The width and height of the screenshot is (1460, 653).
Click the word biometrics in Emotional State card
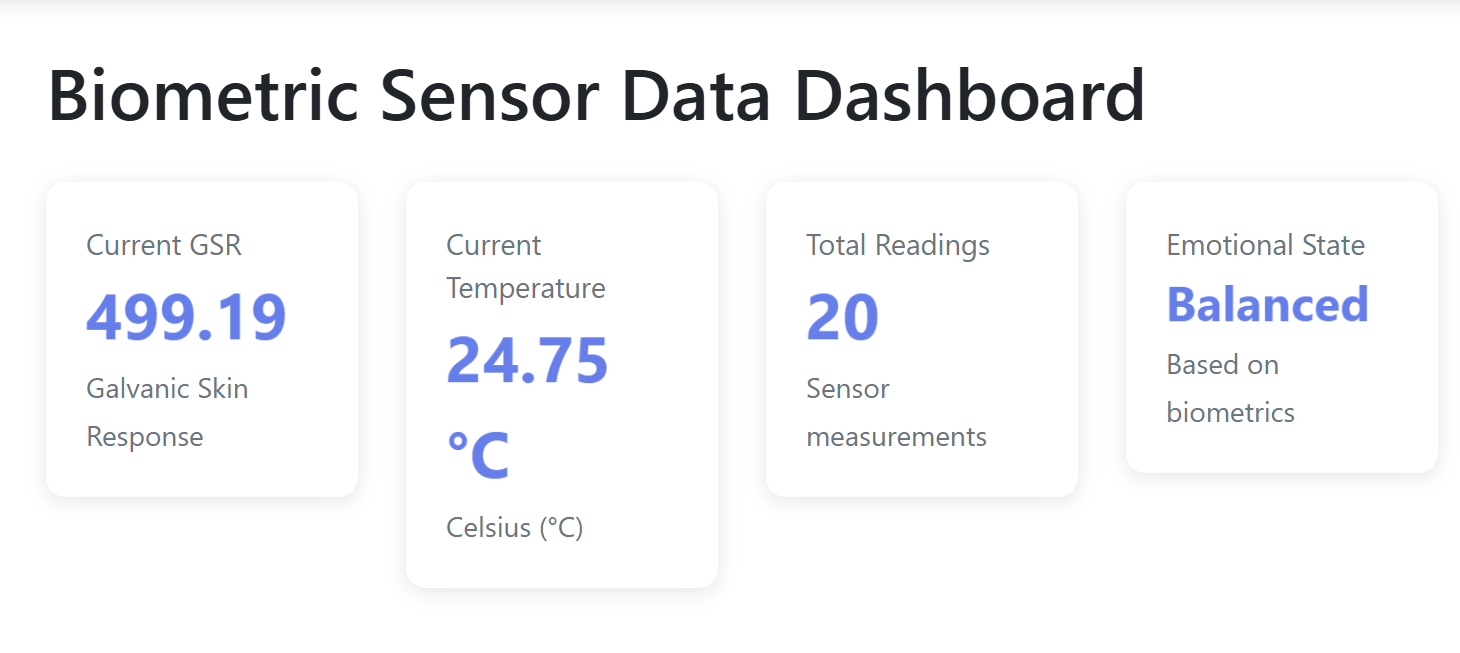(x=1230, y=413)
